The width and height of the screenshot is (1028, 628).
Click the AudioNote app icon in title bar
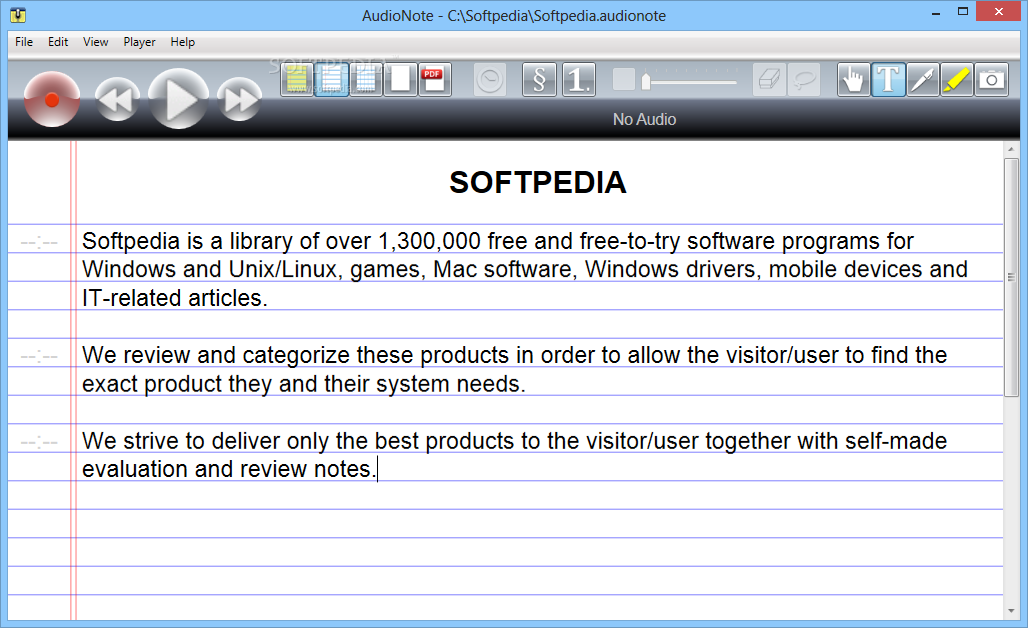[18, 14]
